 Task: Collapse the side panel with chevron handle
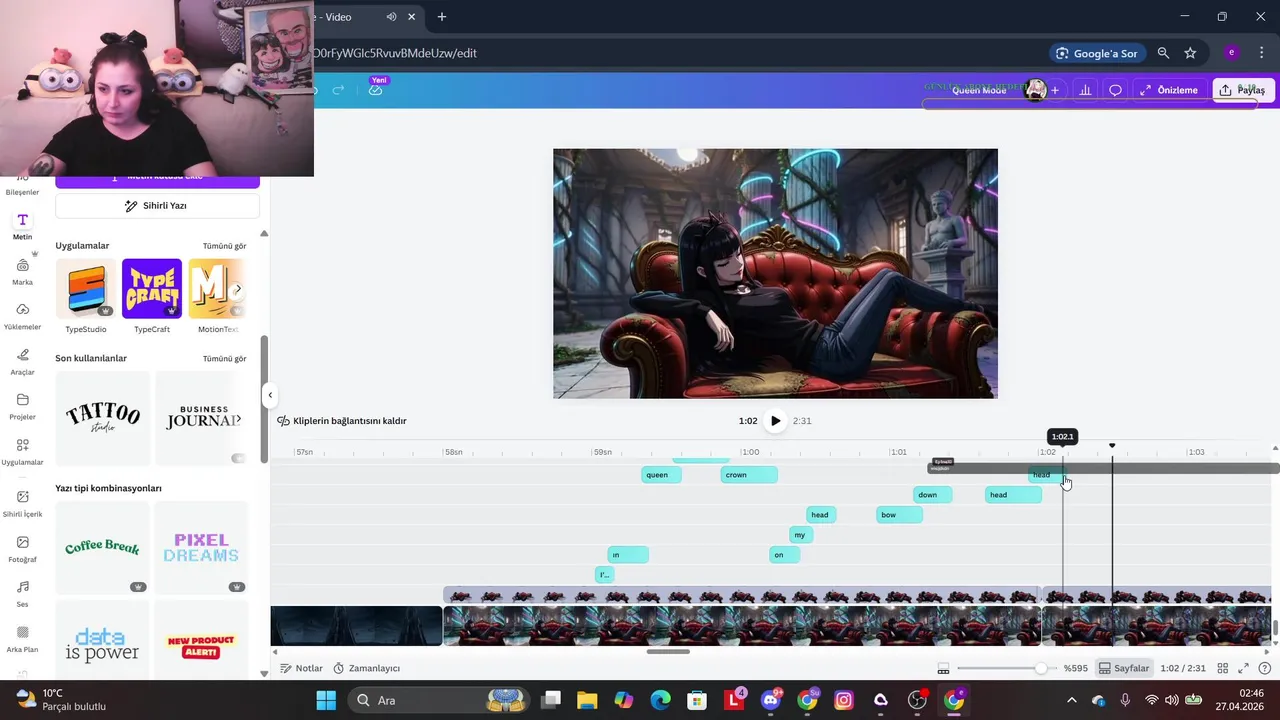pyautogui.click(x=270, y=395)
